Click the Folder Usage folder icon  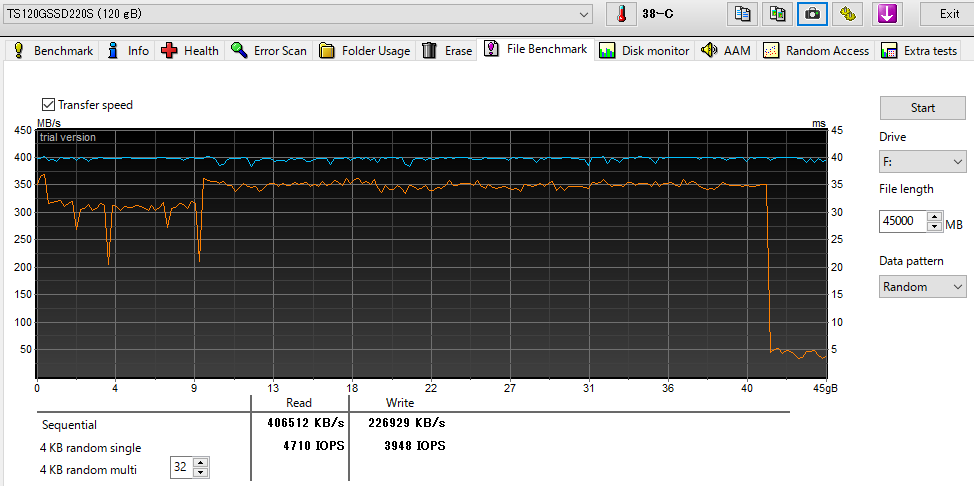tap(327, 51)
